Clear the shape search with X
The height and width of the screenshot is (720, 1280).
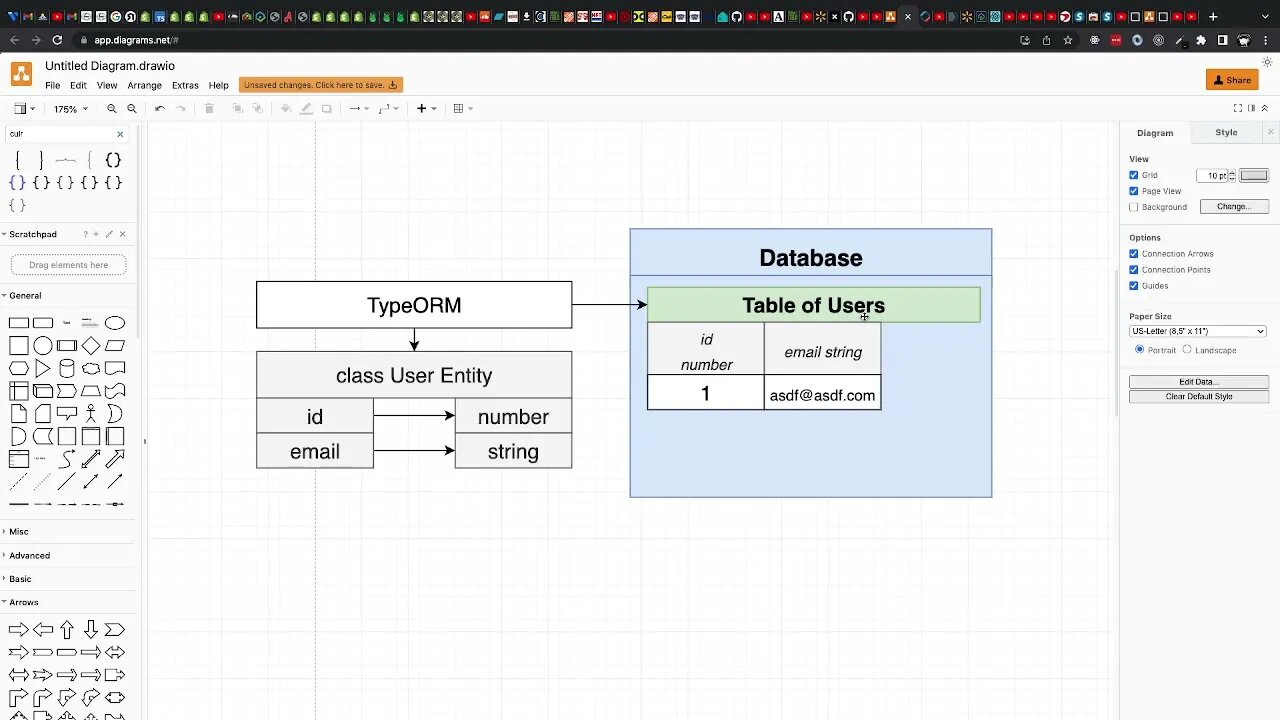click(x=120, y=134)
